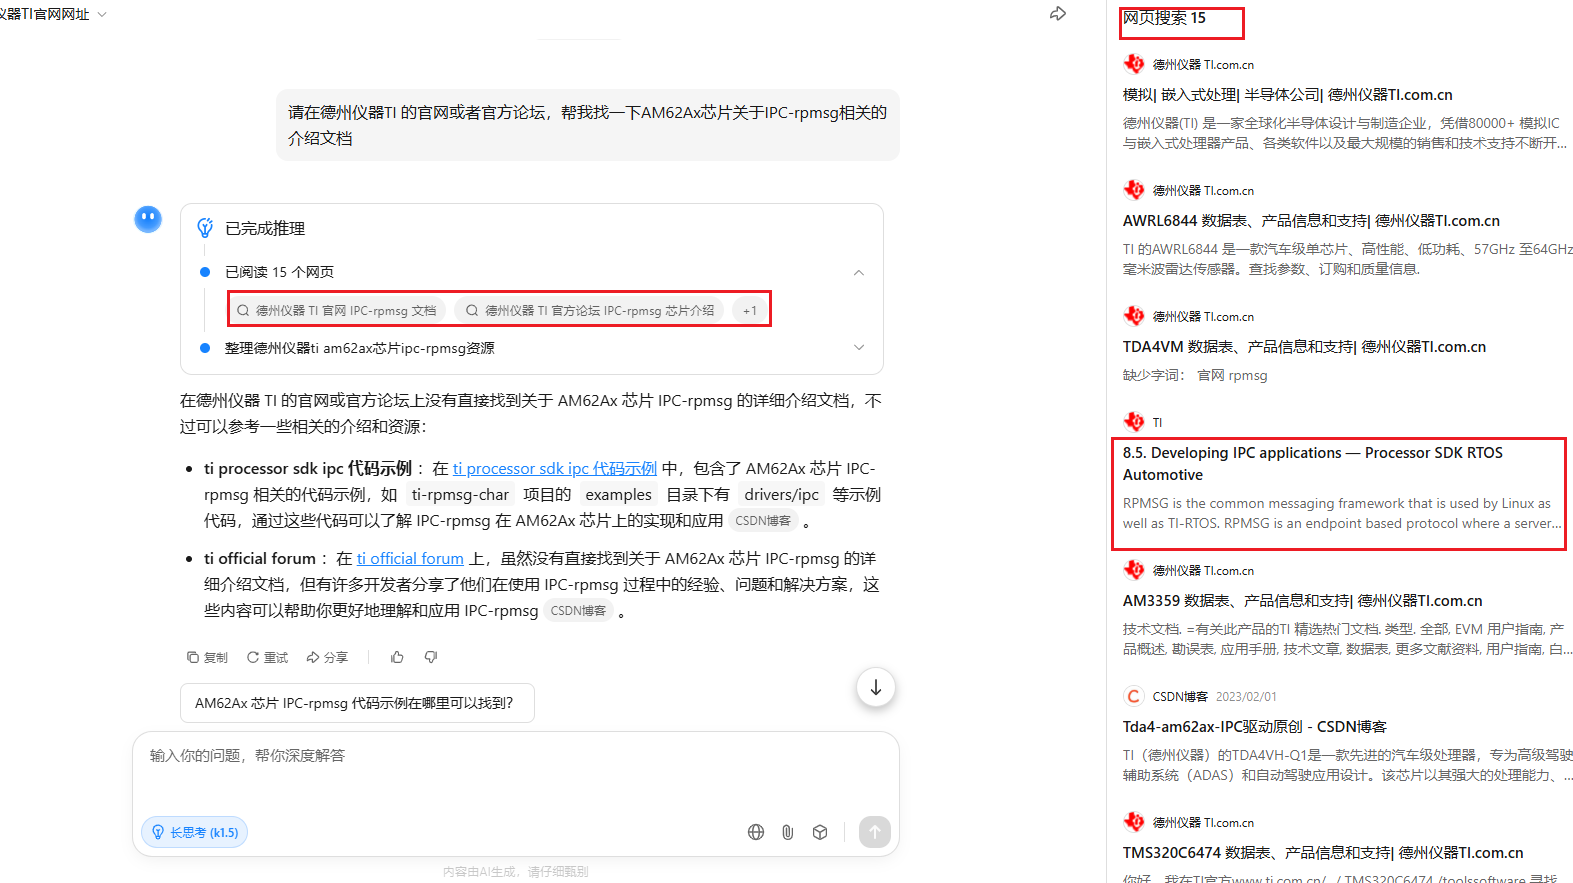
Task: Open result 'AWRL6844 数据表、产品信息和支持'
Action: [1311, 220]
